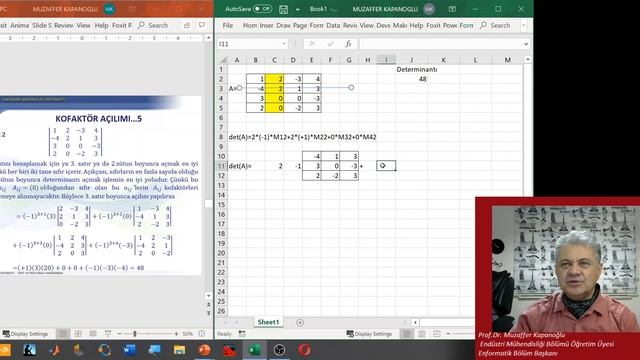Click Excel zoom out minus button

(448, 334)
